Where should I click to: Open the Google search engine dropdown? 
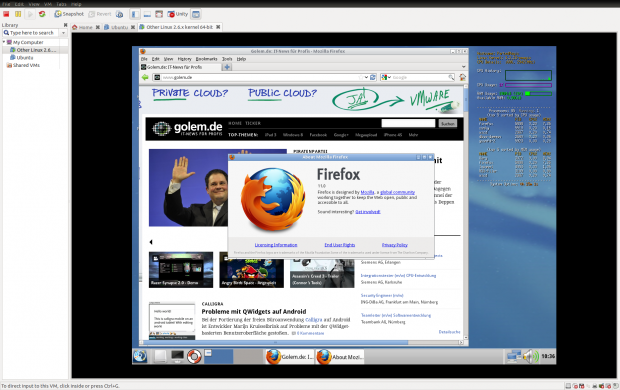pos(386,78)
